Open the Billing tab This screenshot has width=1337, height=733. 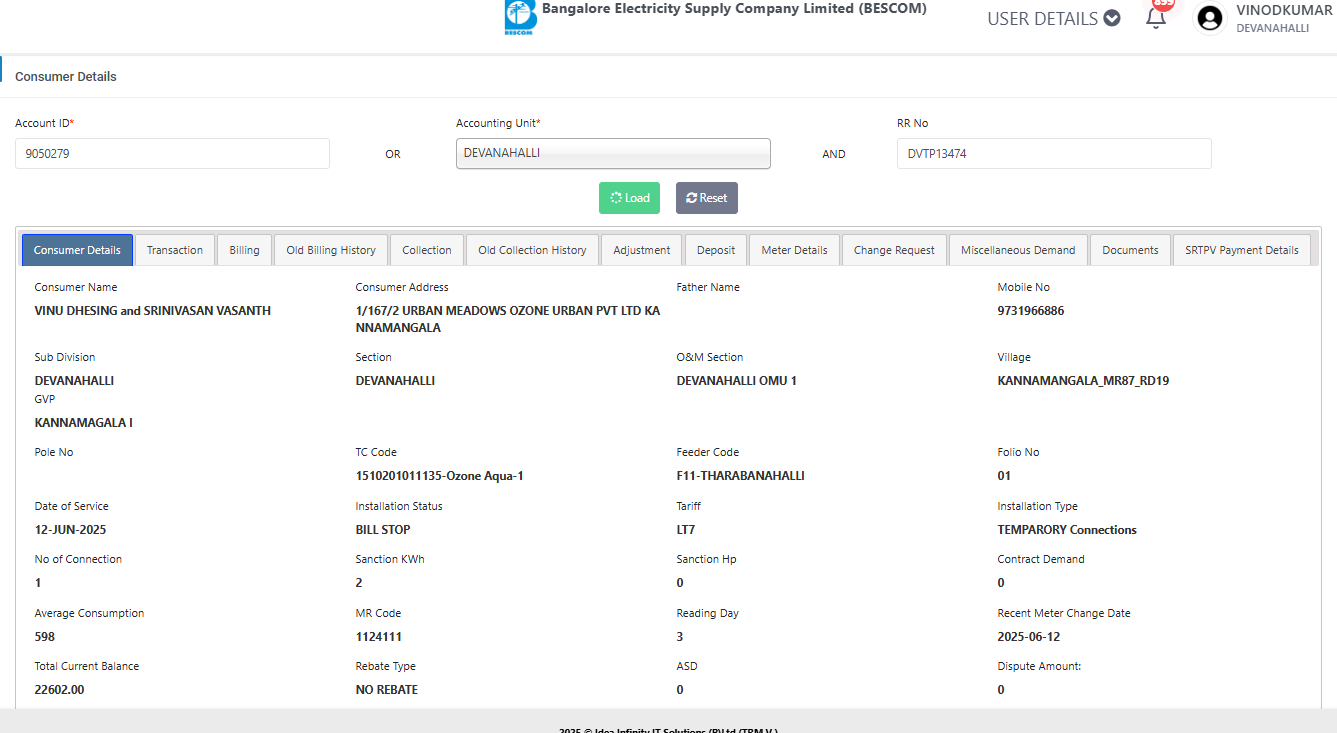tap(244, 250)
